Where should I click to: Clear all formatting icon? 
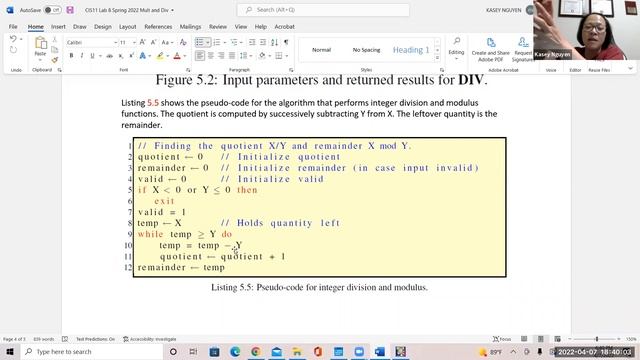click(183, 42)
